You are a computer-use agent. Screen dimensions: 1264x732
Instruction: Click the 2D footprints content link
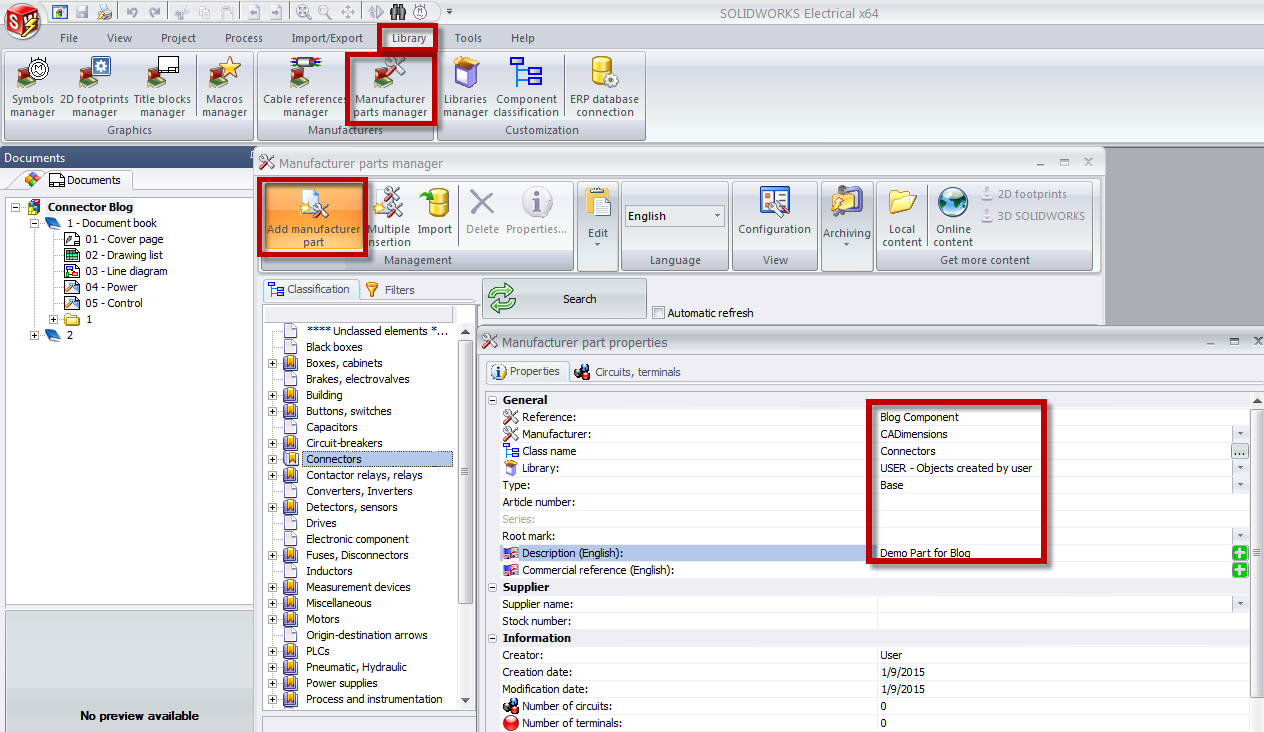[1024, 194]
